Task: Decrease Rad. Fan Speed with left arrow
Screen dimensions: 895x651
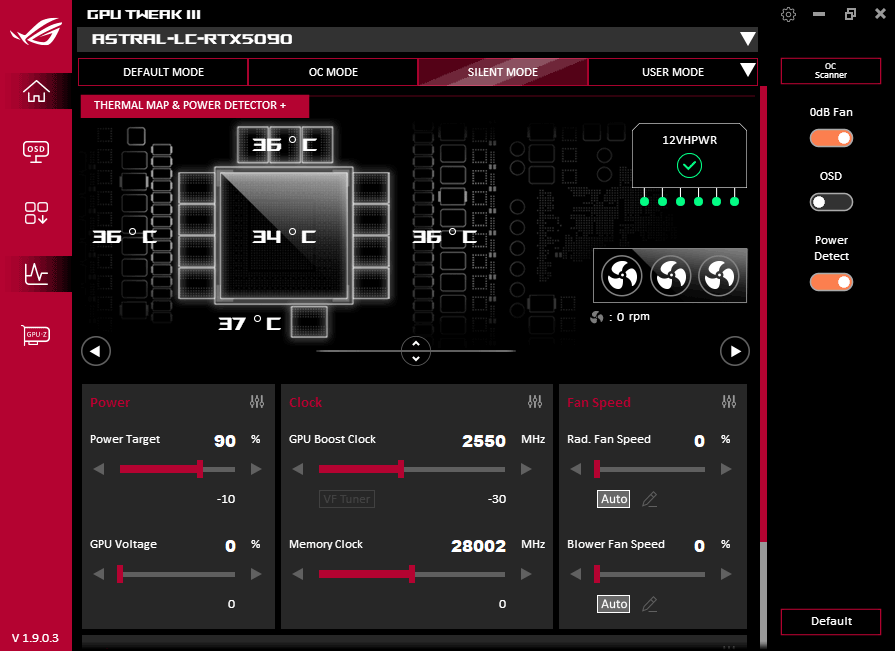Action: (575, 469)
